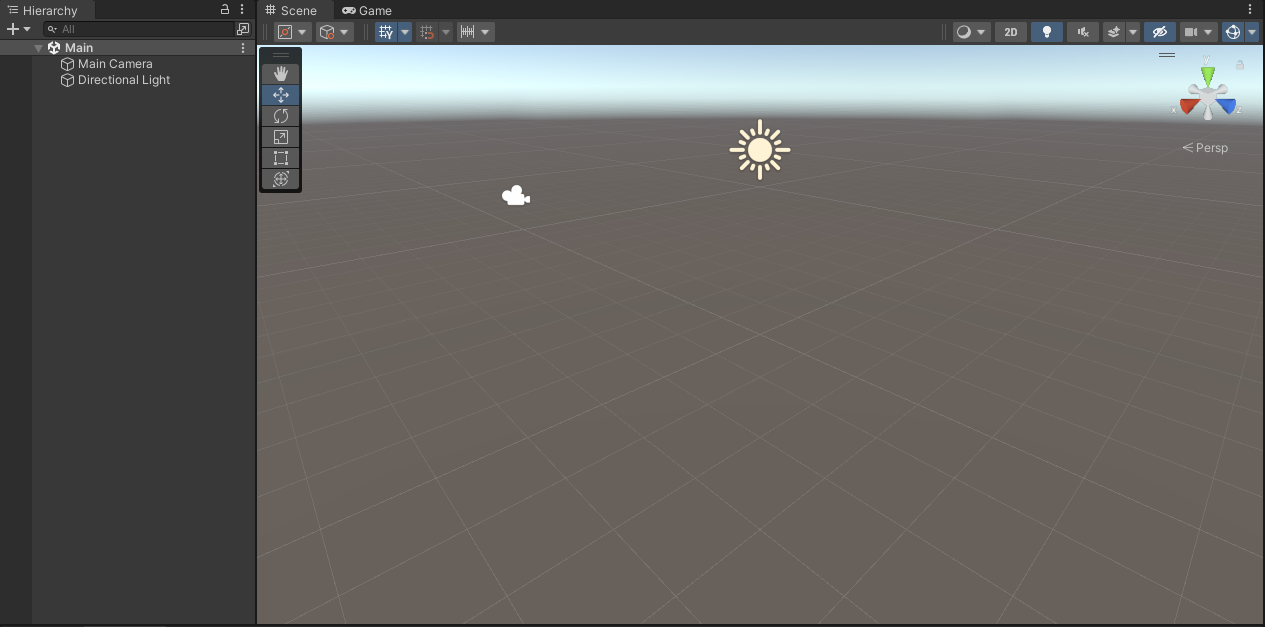Switch to the Game tab
Screen dimensions: 1265x627
pyautogui.click(x=367, y=11)
